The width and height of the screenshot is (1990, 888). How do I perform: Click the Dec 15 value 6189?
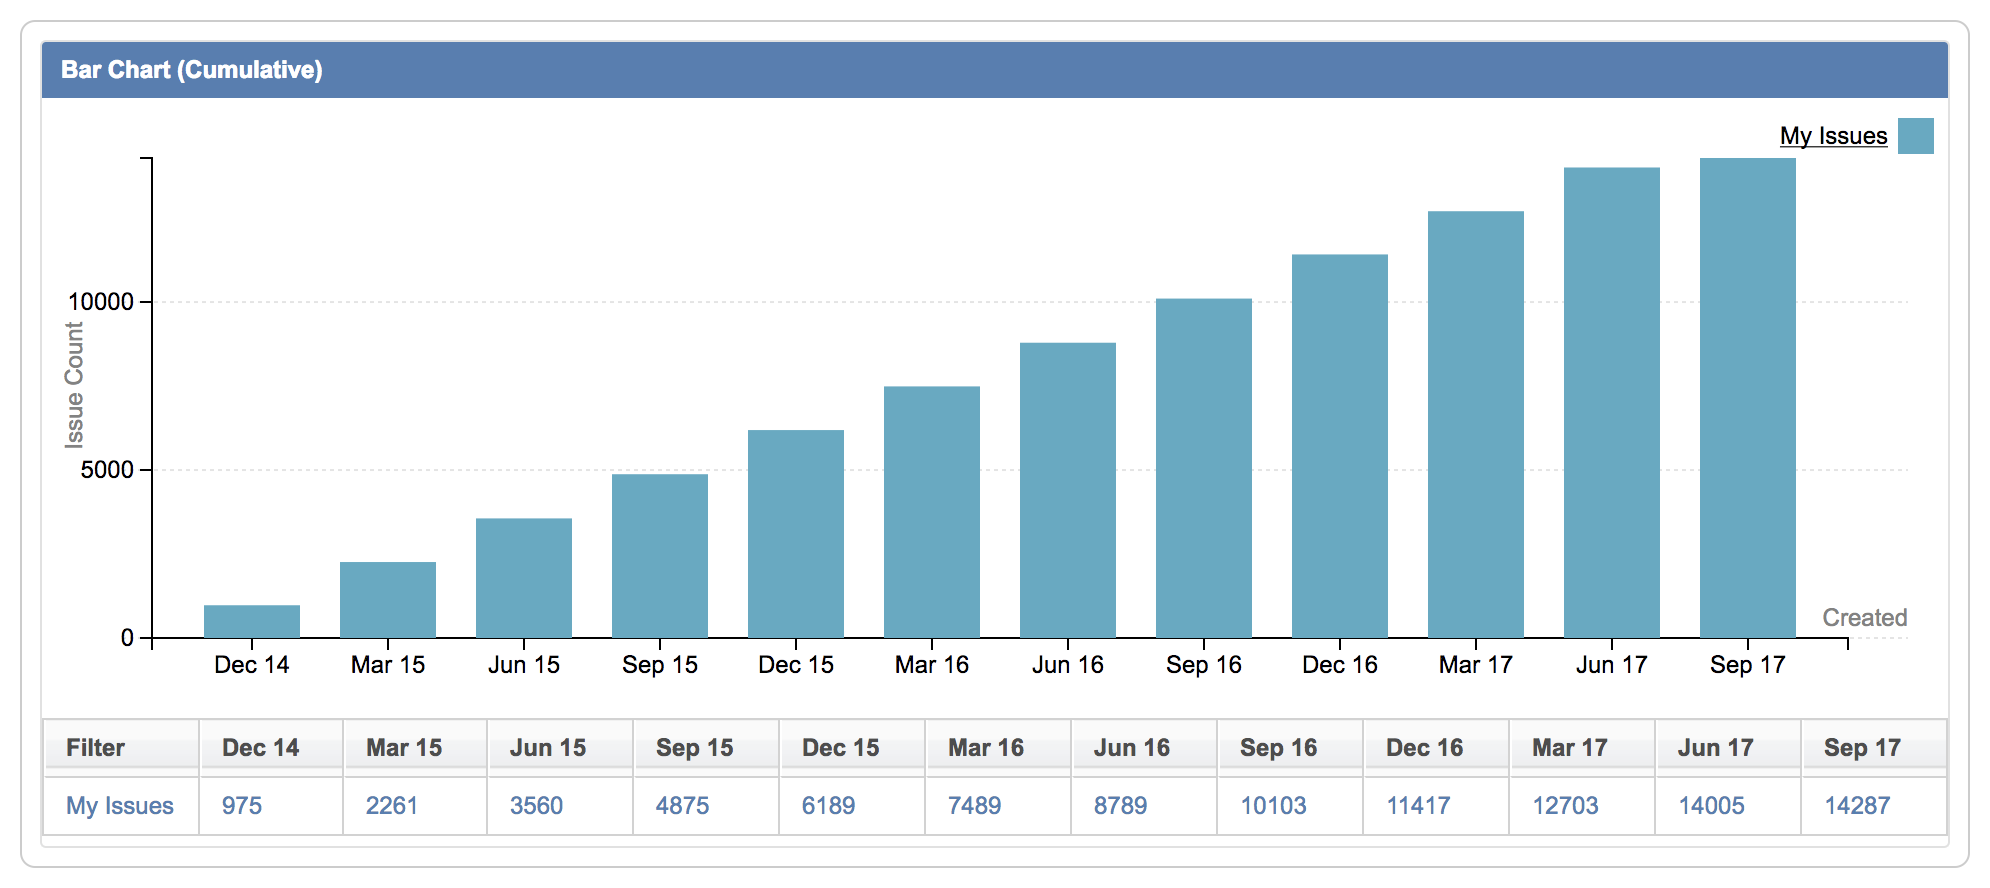pyautogui.click(x=828, y=806)
